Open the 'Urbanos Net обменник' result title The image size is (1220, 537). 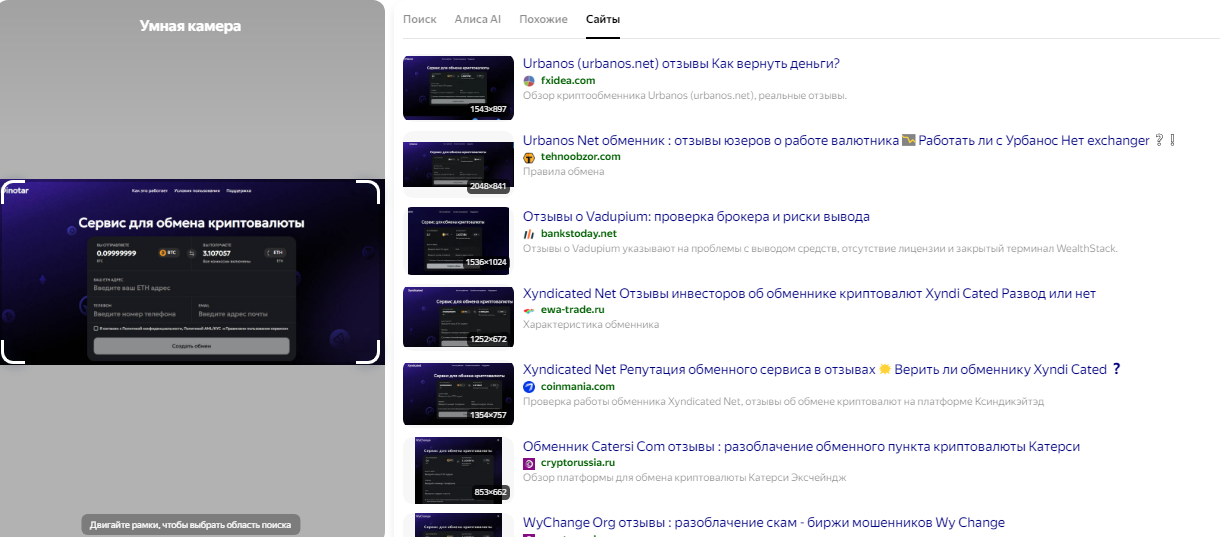coord(849,140)
